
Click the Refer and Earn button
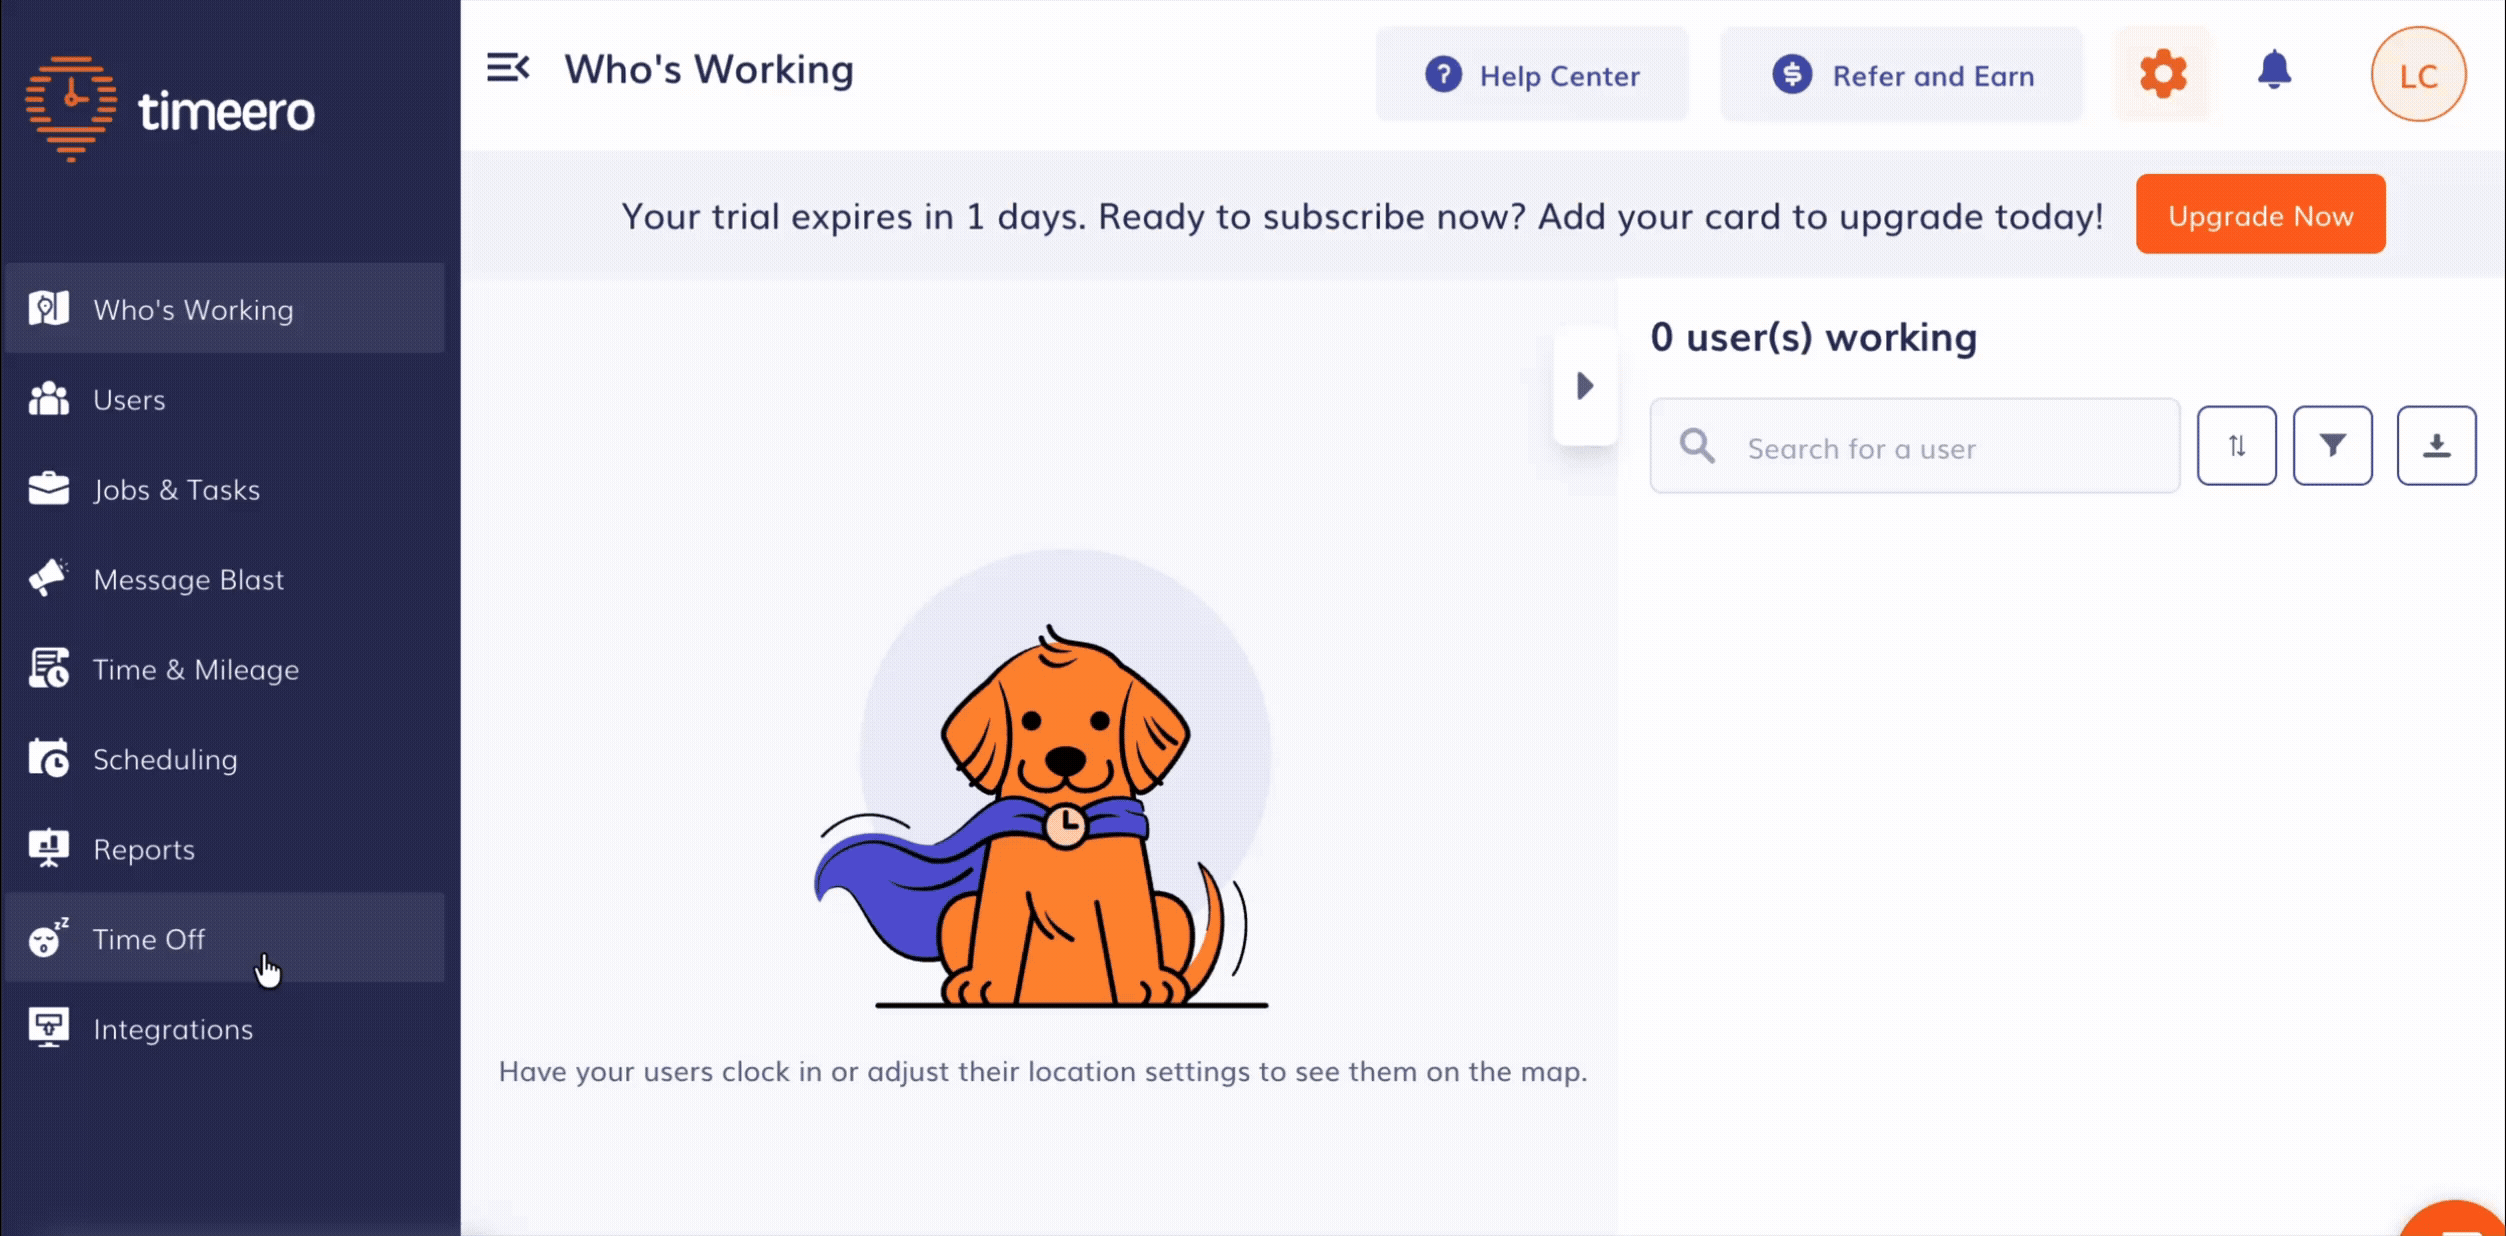1902,75
